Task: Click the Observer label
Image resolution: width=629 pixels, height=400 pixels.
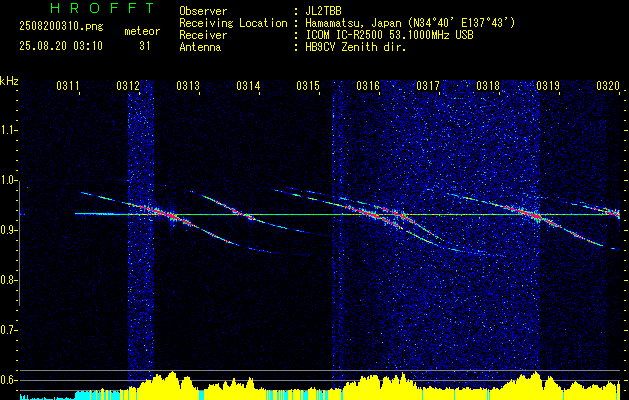Action: [203, 11]
